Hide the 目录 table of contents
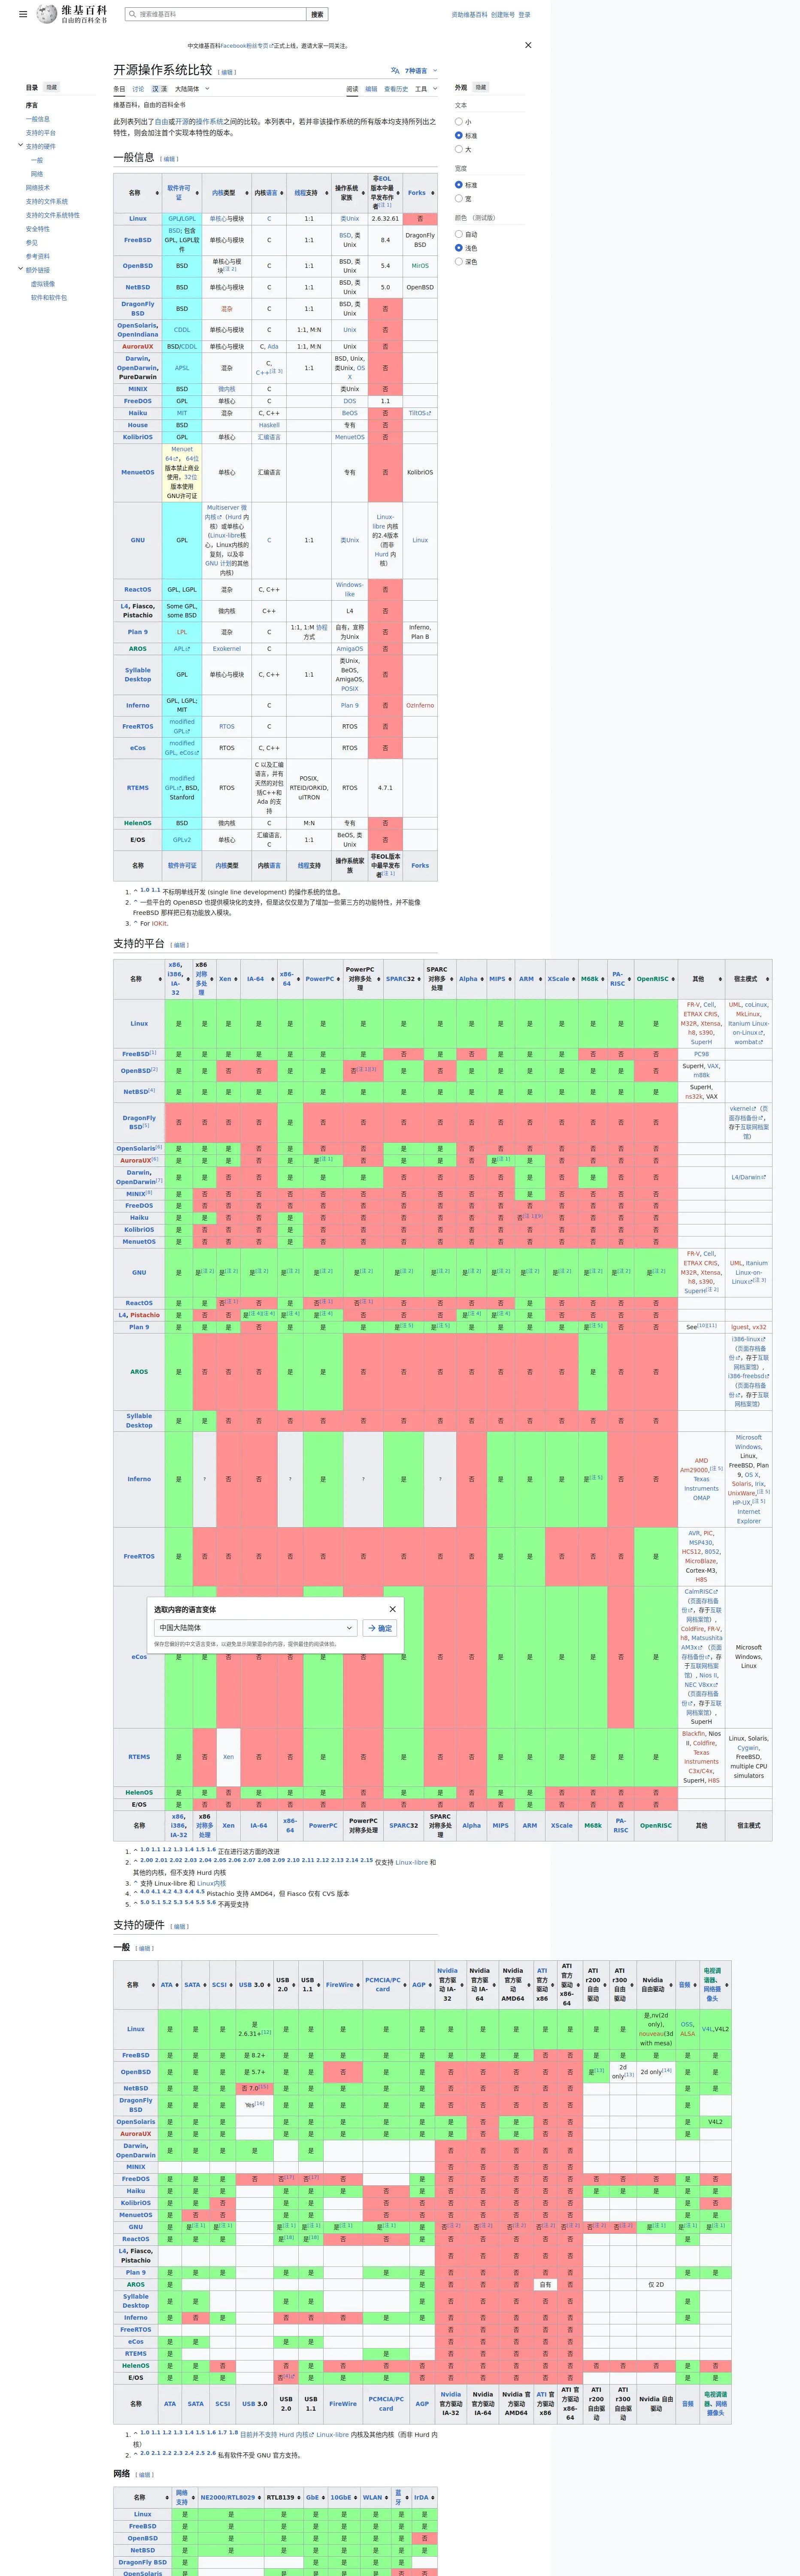Viewport: 800px width, 2576px height. point(52,87)
